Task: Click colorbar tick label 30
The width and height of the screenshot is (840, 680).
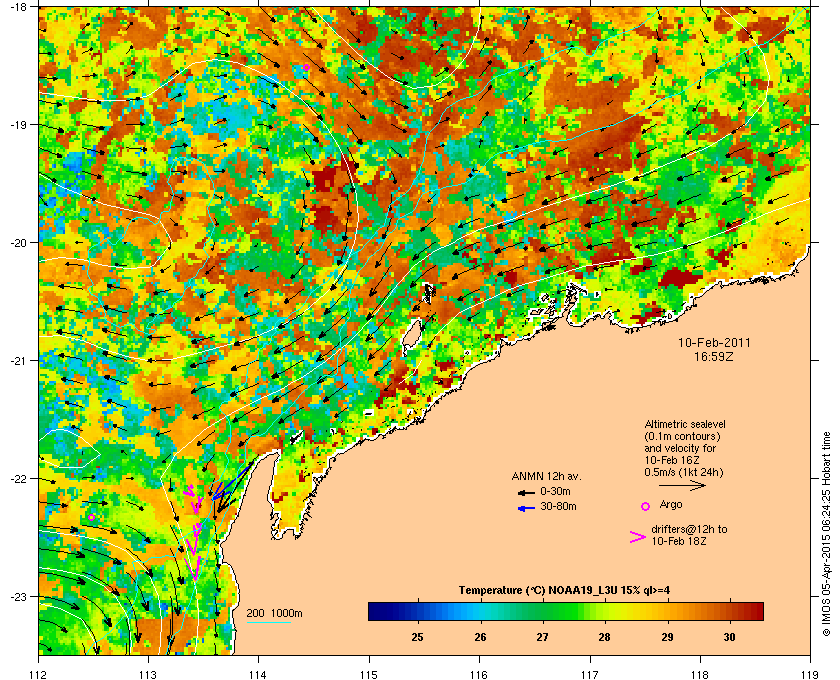Action: click(729, 637)
